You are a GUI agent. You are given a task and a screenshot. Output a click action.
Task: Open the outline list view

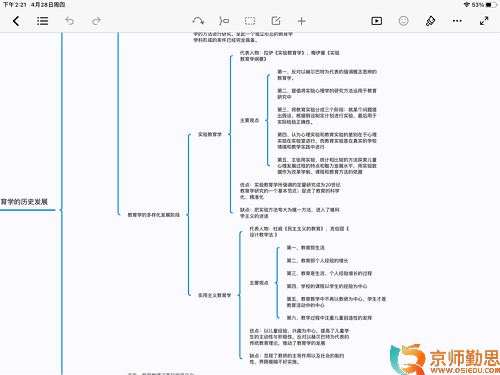click(42, 21)
